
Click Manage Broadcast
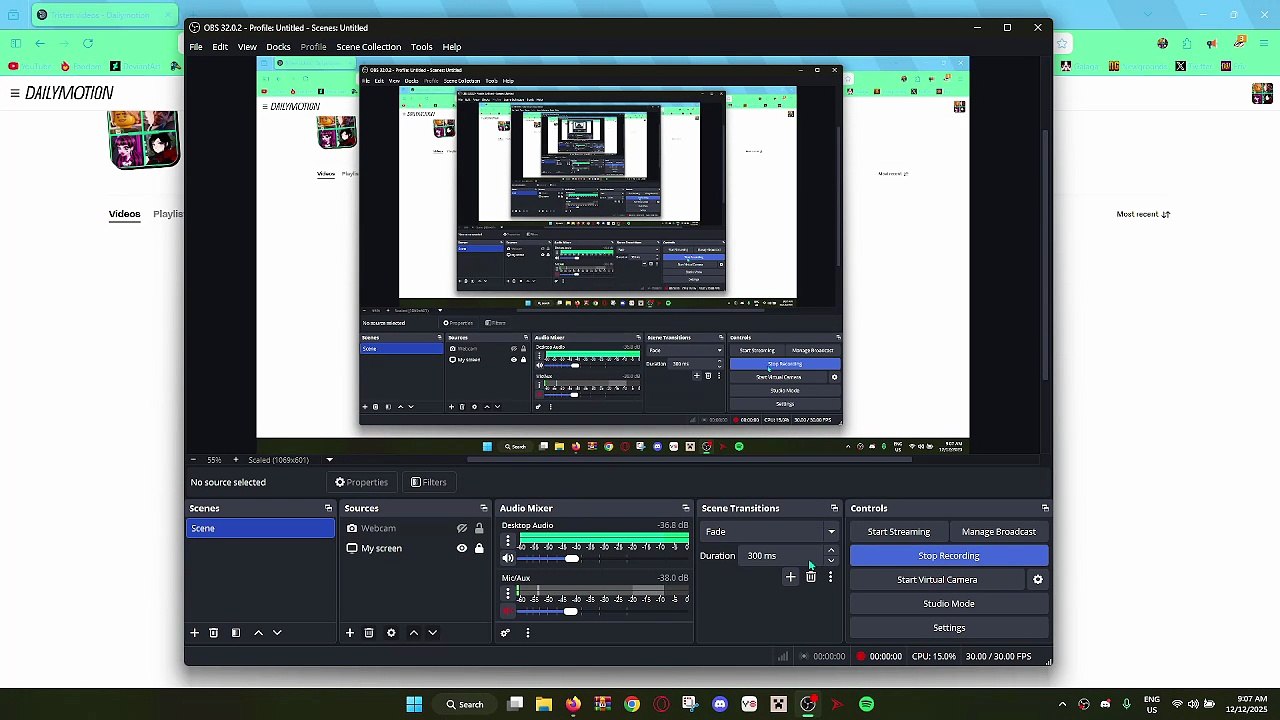coord(999,532)
